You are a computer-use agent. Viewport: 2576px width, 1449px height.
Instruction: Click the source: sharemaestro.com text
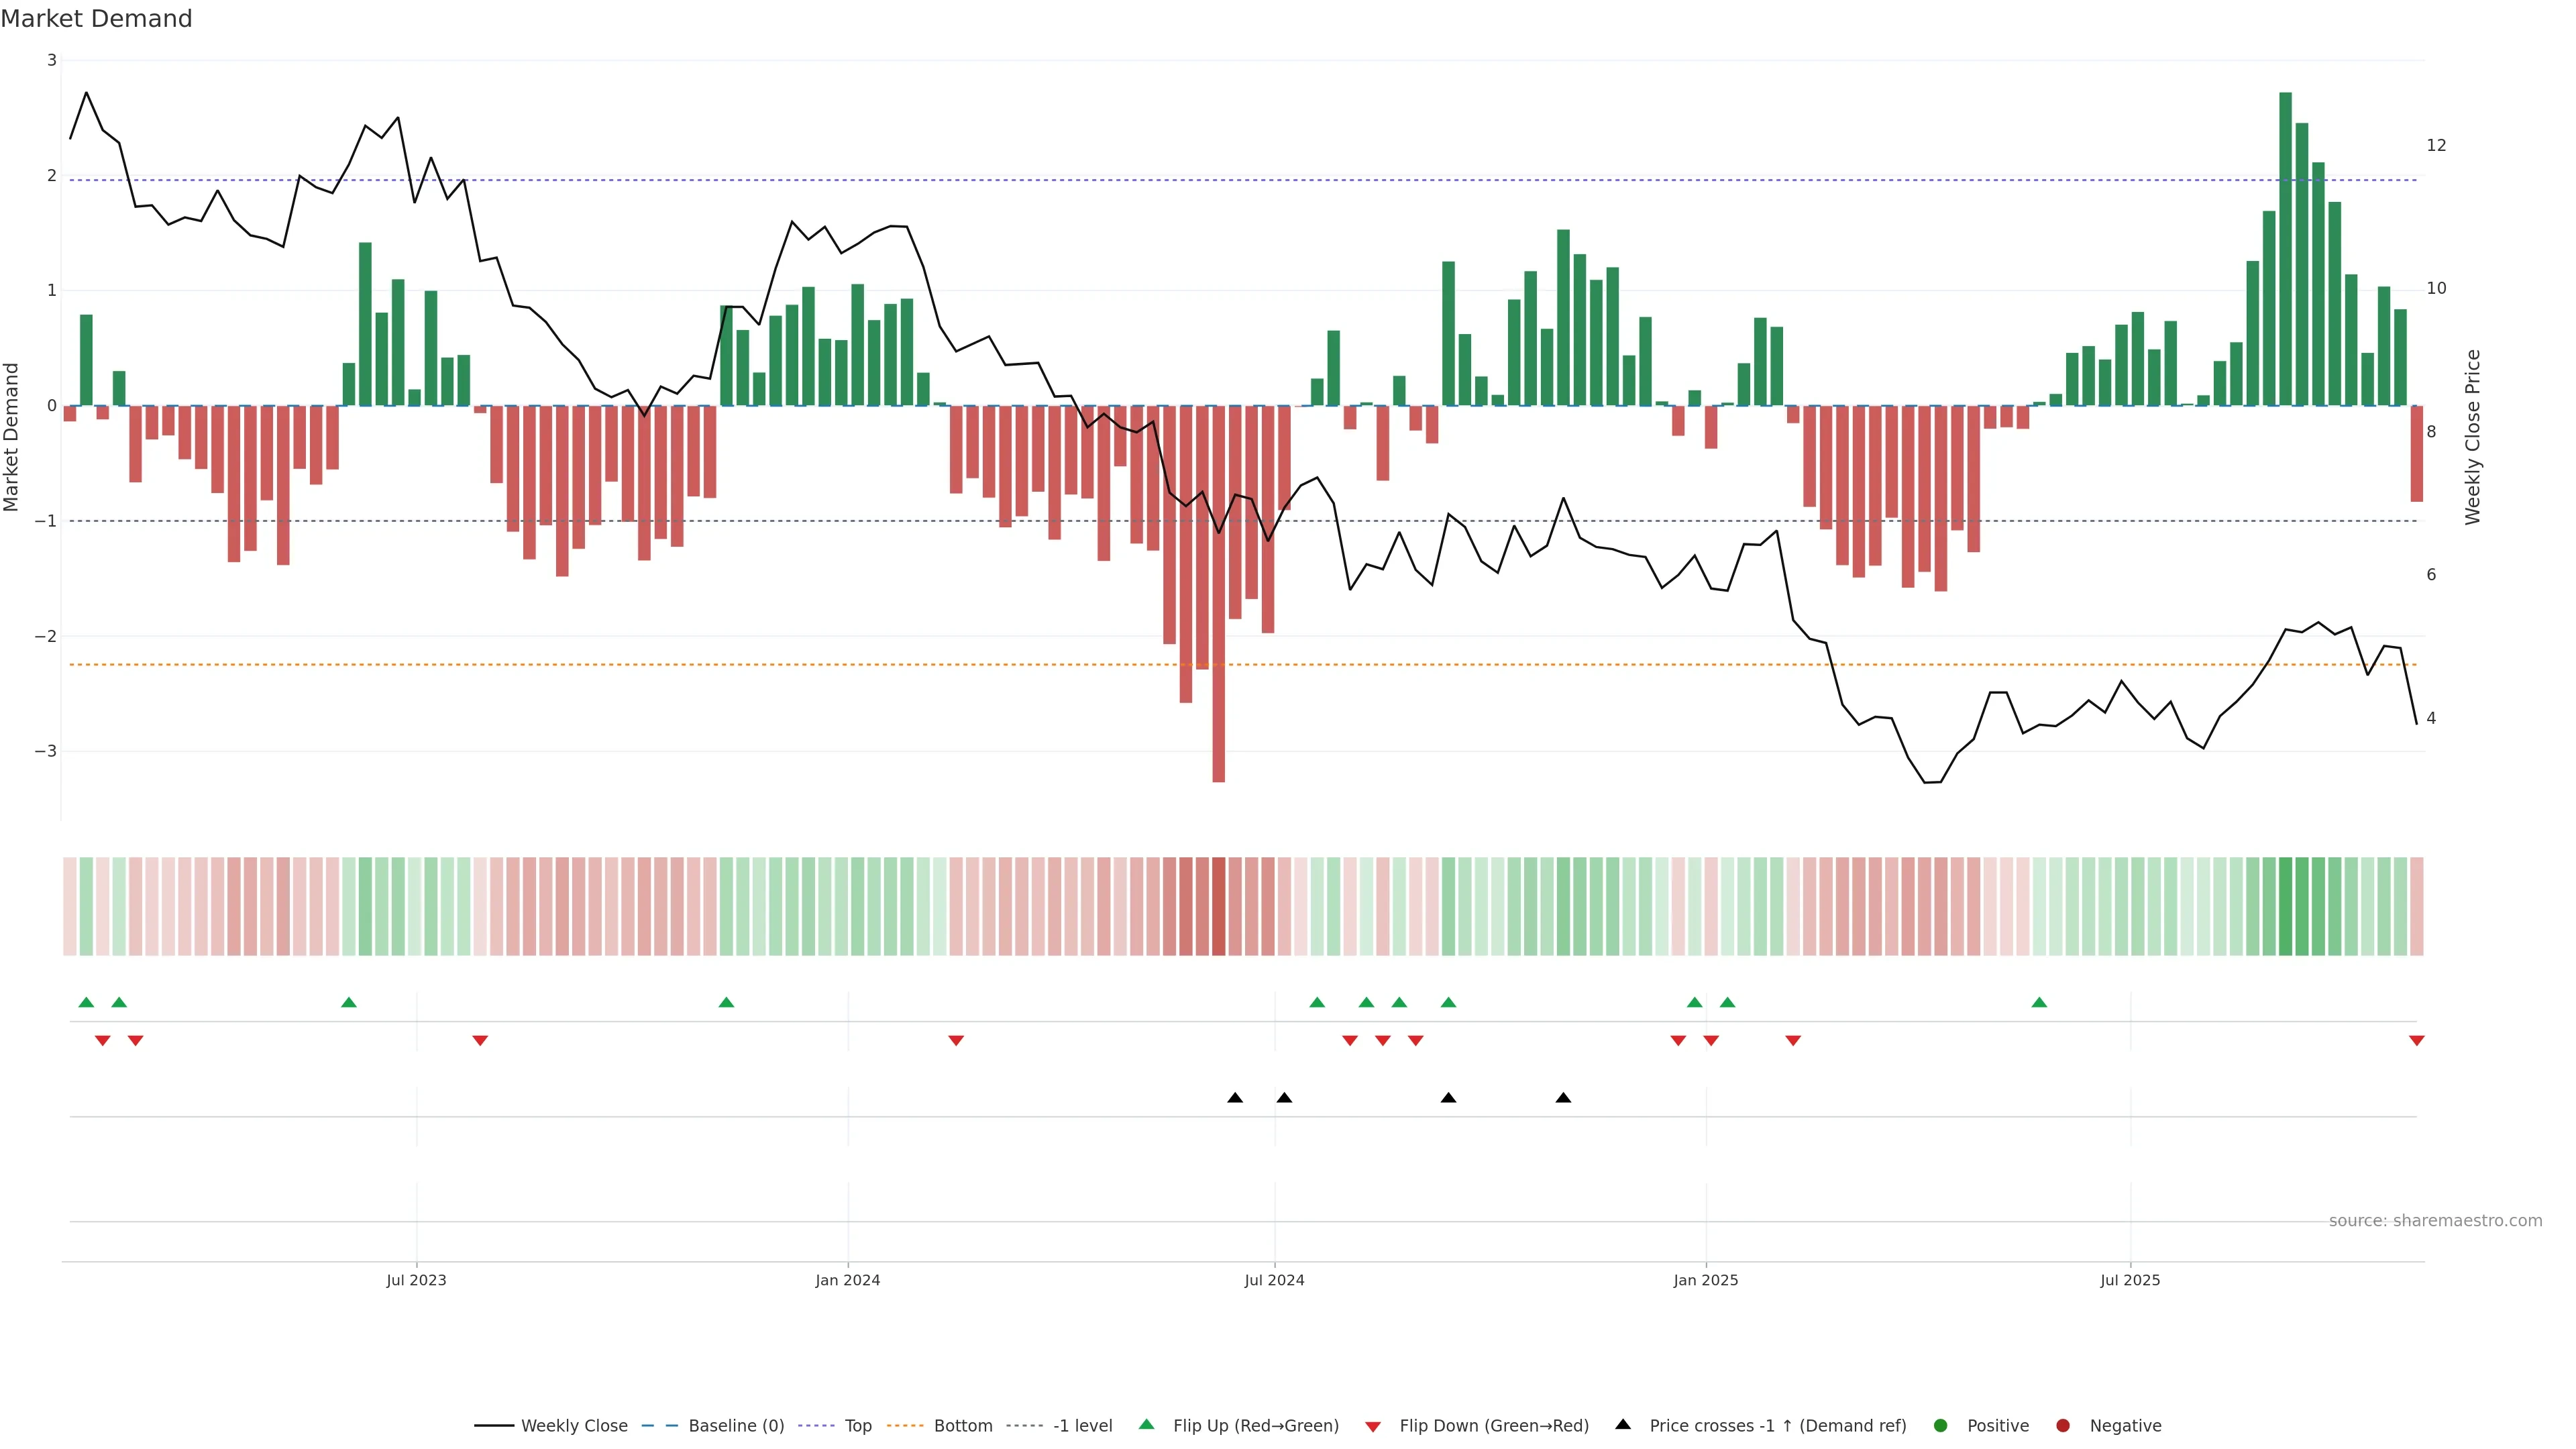2435,1221
